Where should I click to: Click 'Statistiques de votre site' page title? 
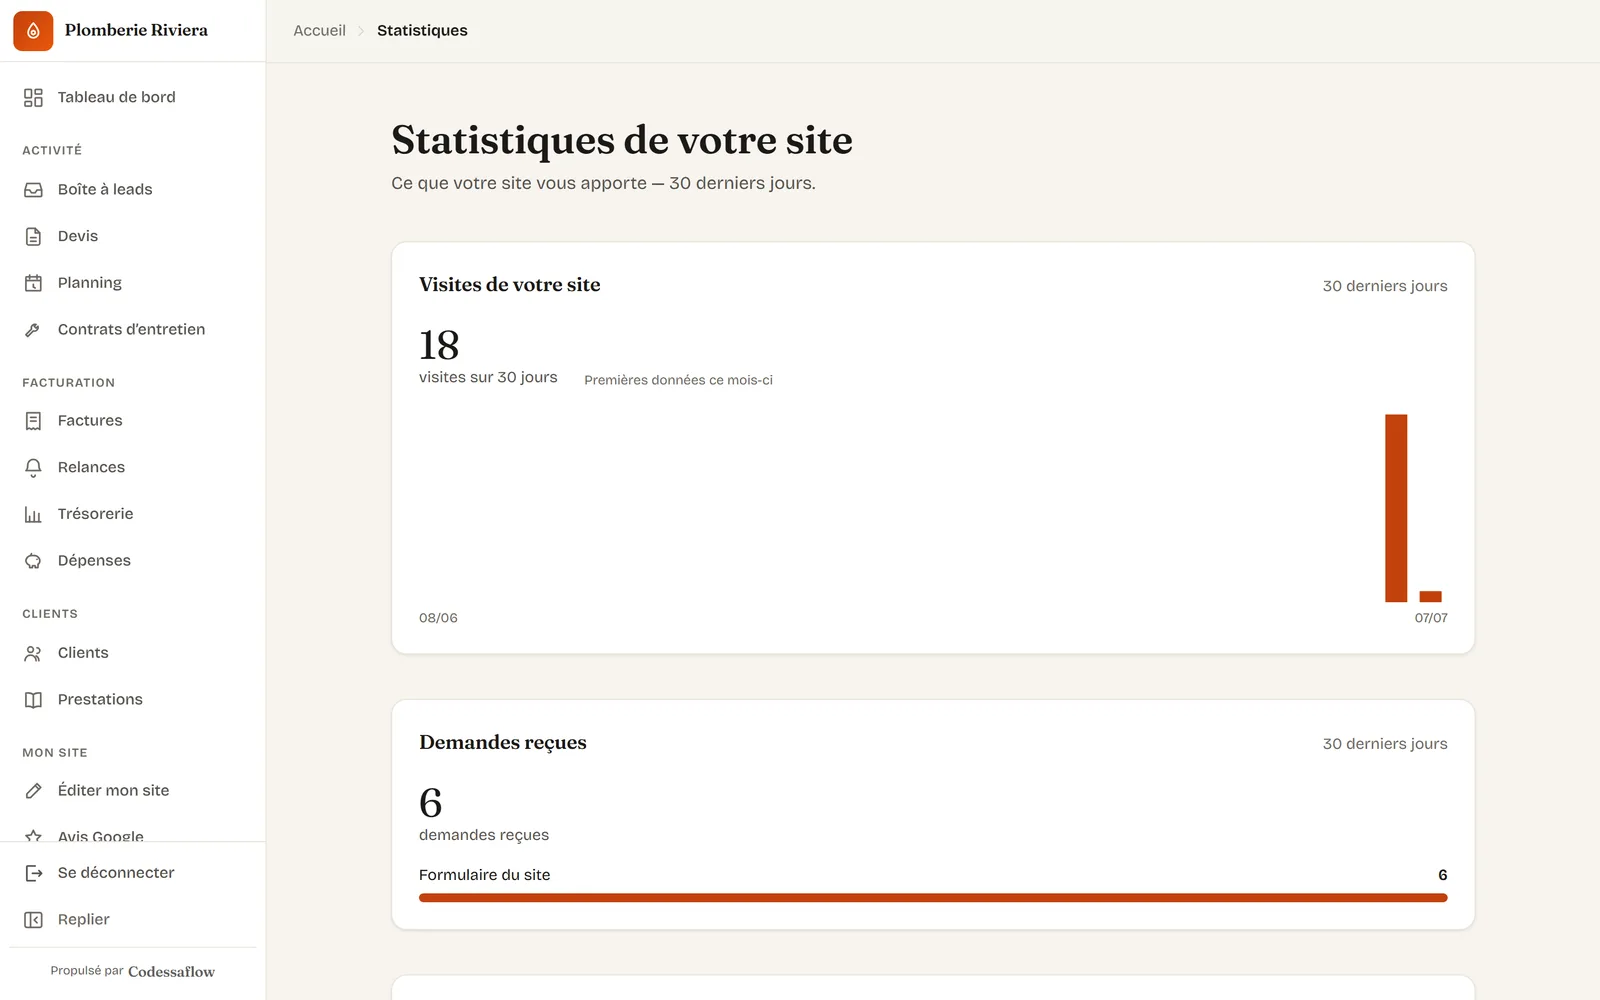(622, 140)
